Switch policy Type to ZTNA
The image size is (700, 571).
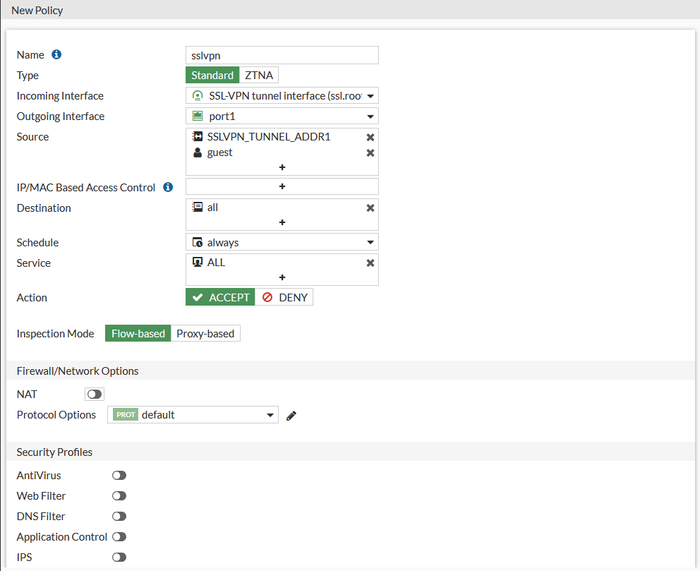(x=259, y=75)
